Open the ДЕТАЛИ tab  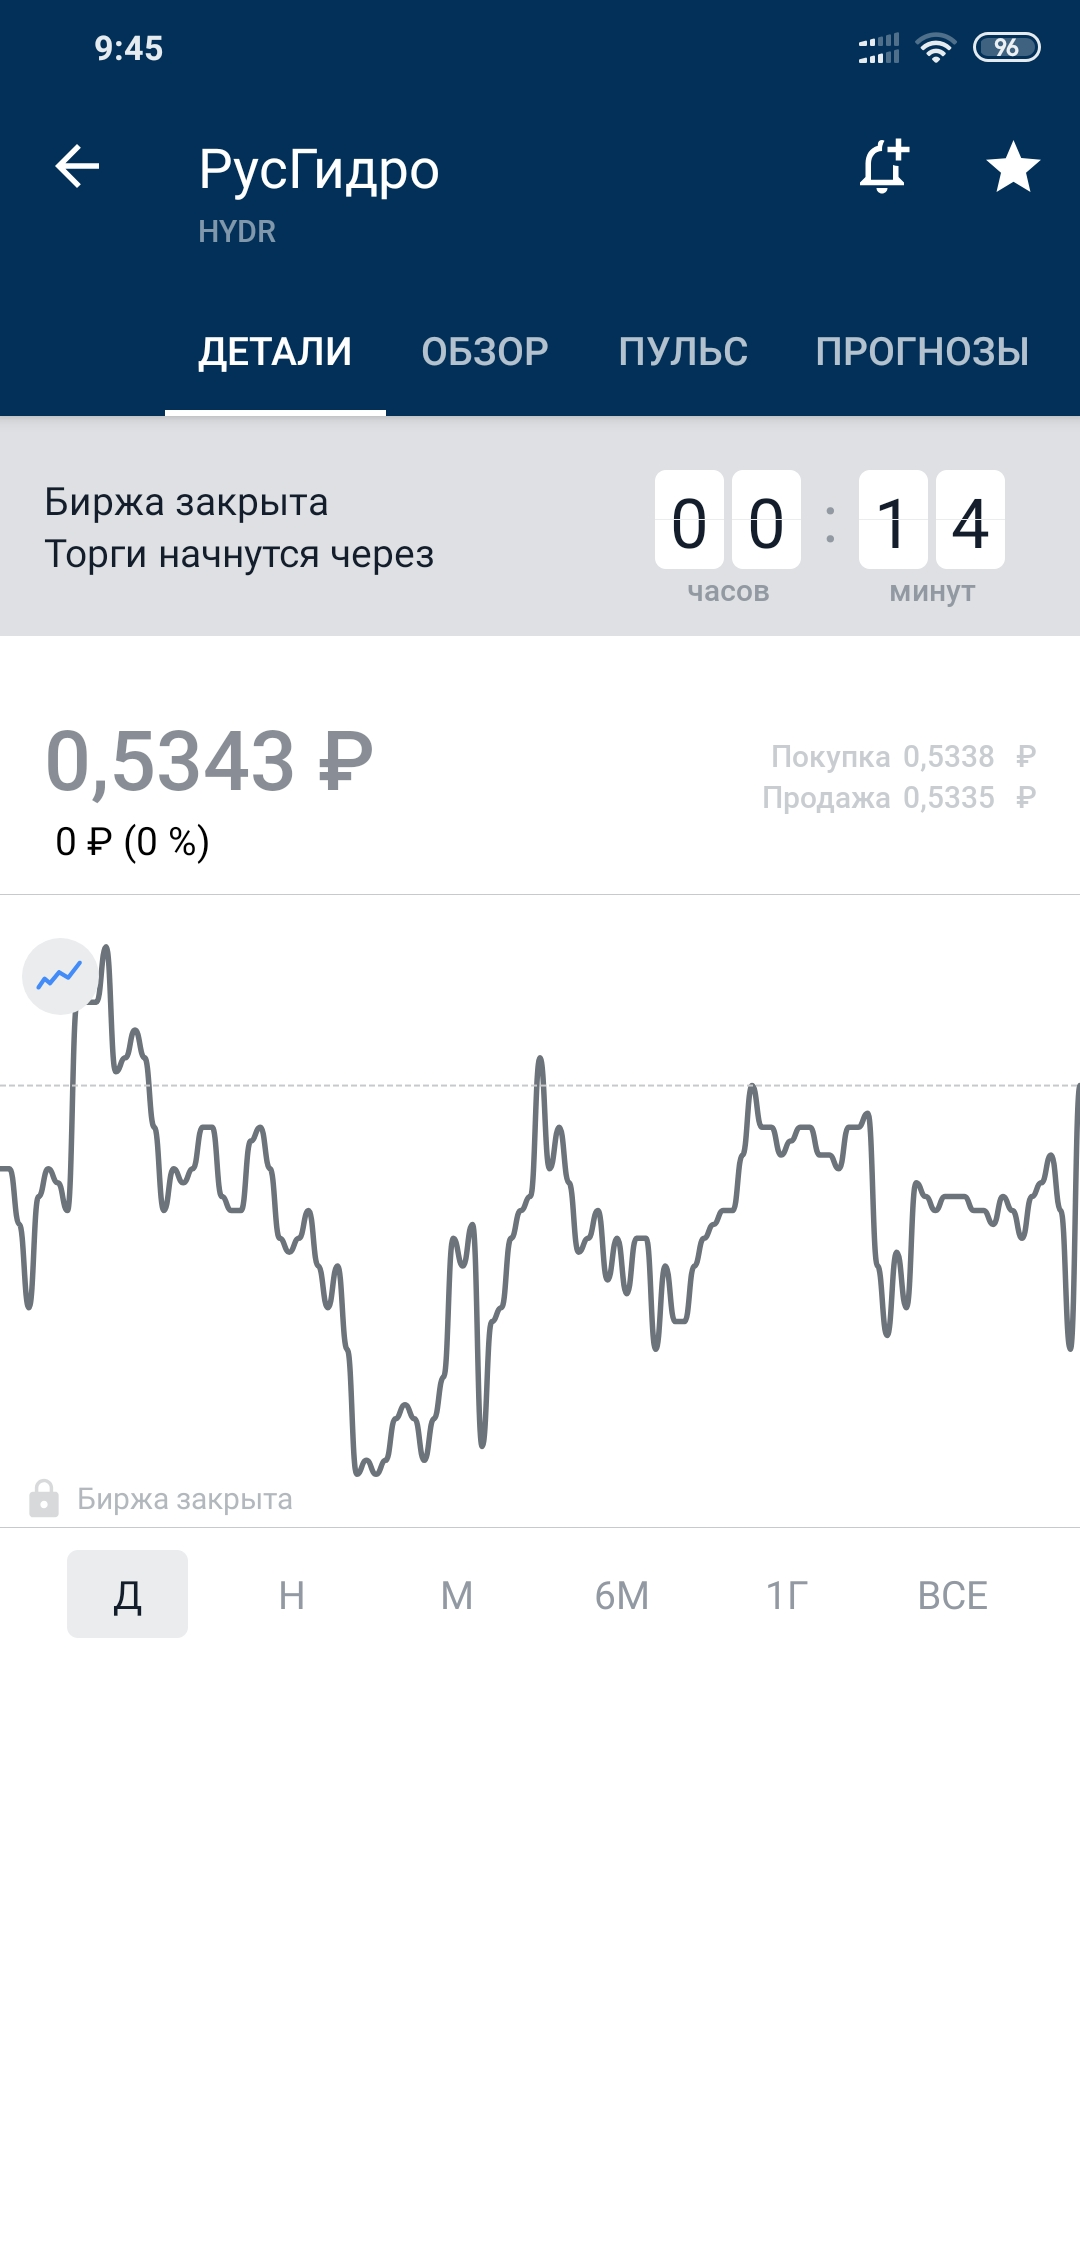tap(275, 352)
